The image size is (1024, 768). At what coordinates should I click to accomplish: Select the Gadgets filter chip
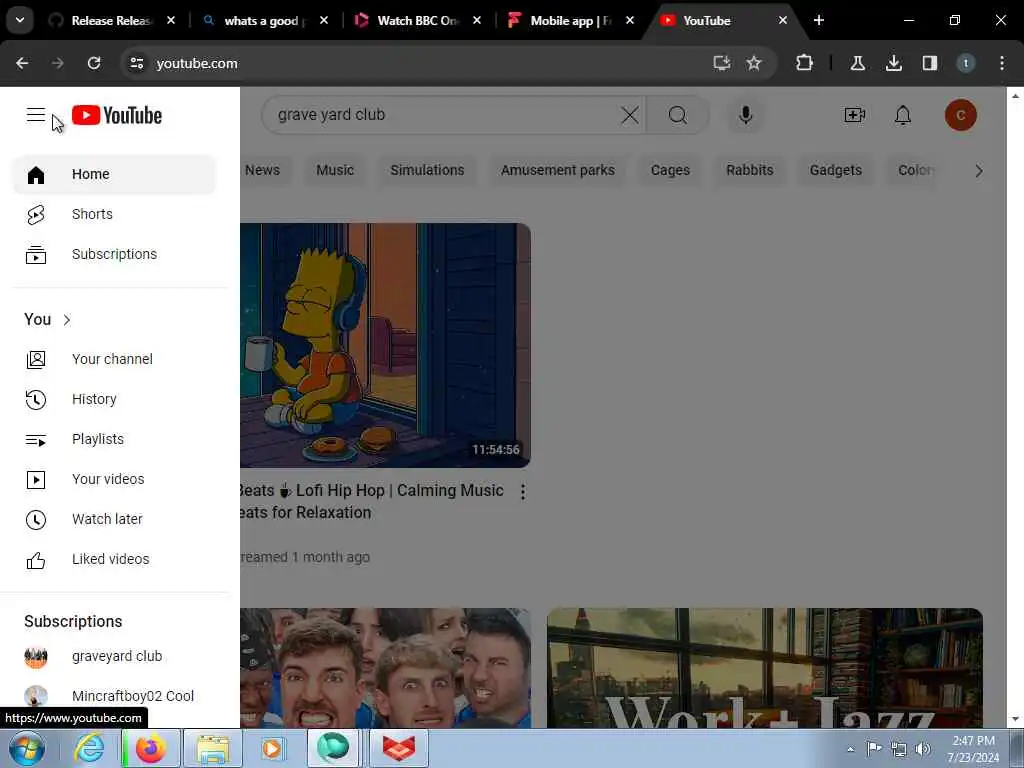pyautogui.click(x=836, y=170)
